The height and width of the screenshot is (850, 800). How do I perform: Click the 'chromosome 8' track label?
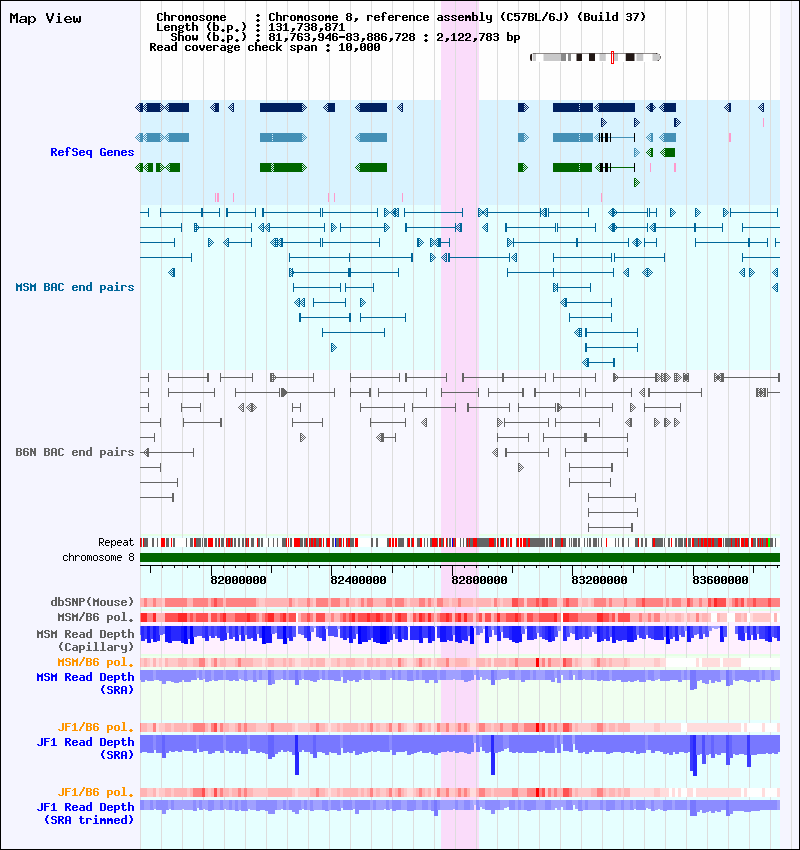pos(98,558)
